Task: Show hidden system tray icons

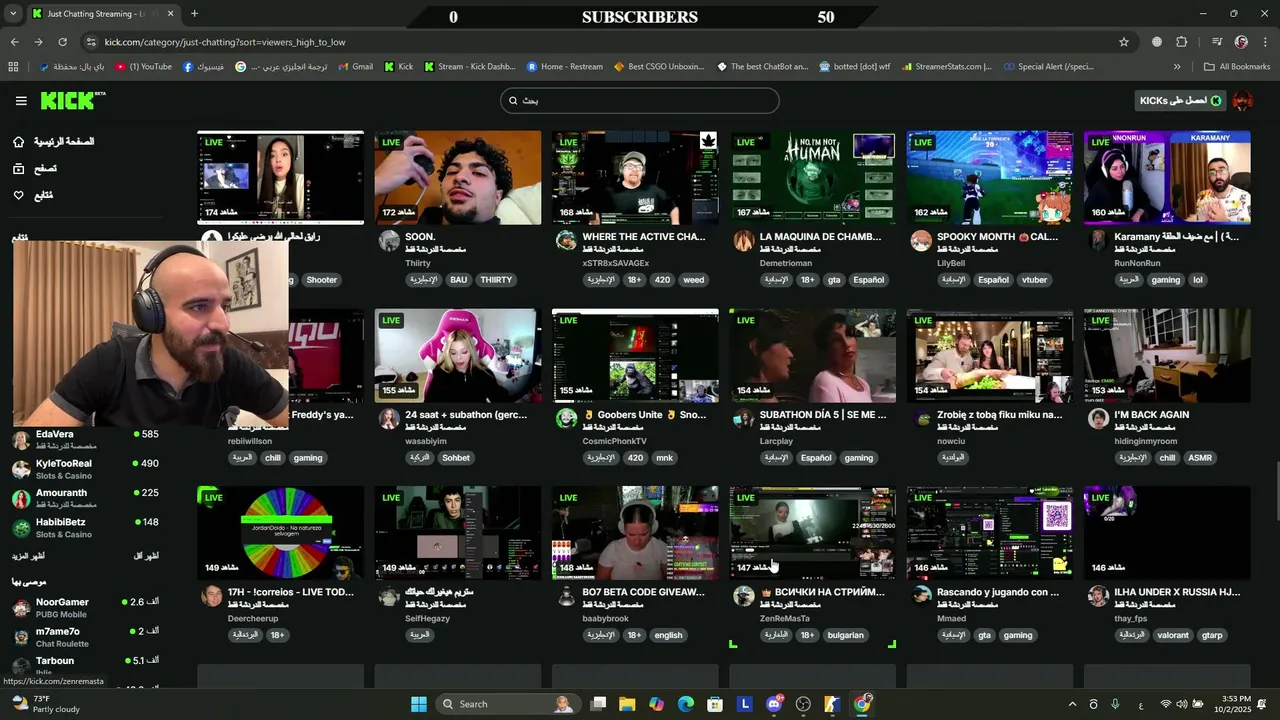Action: [1072, 704]
